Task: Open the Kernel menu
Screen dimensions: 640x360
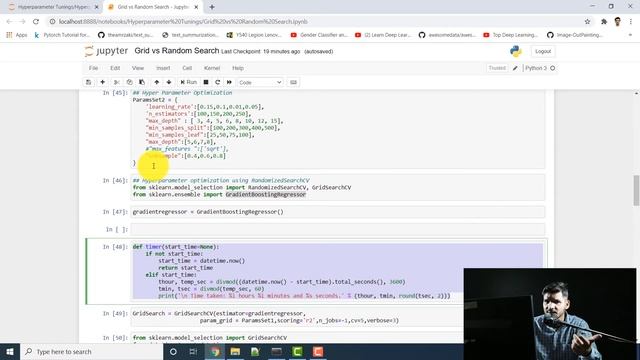Action: (x=212, y=68)
